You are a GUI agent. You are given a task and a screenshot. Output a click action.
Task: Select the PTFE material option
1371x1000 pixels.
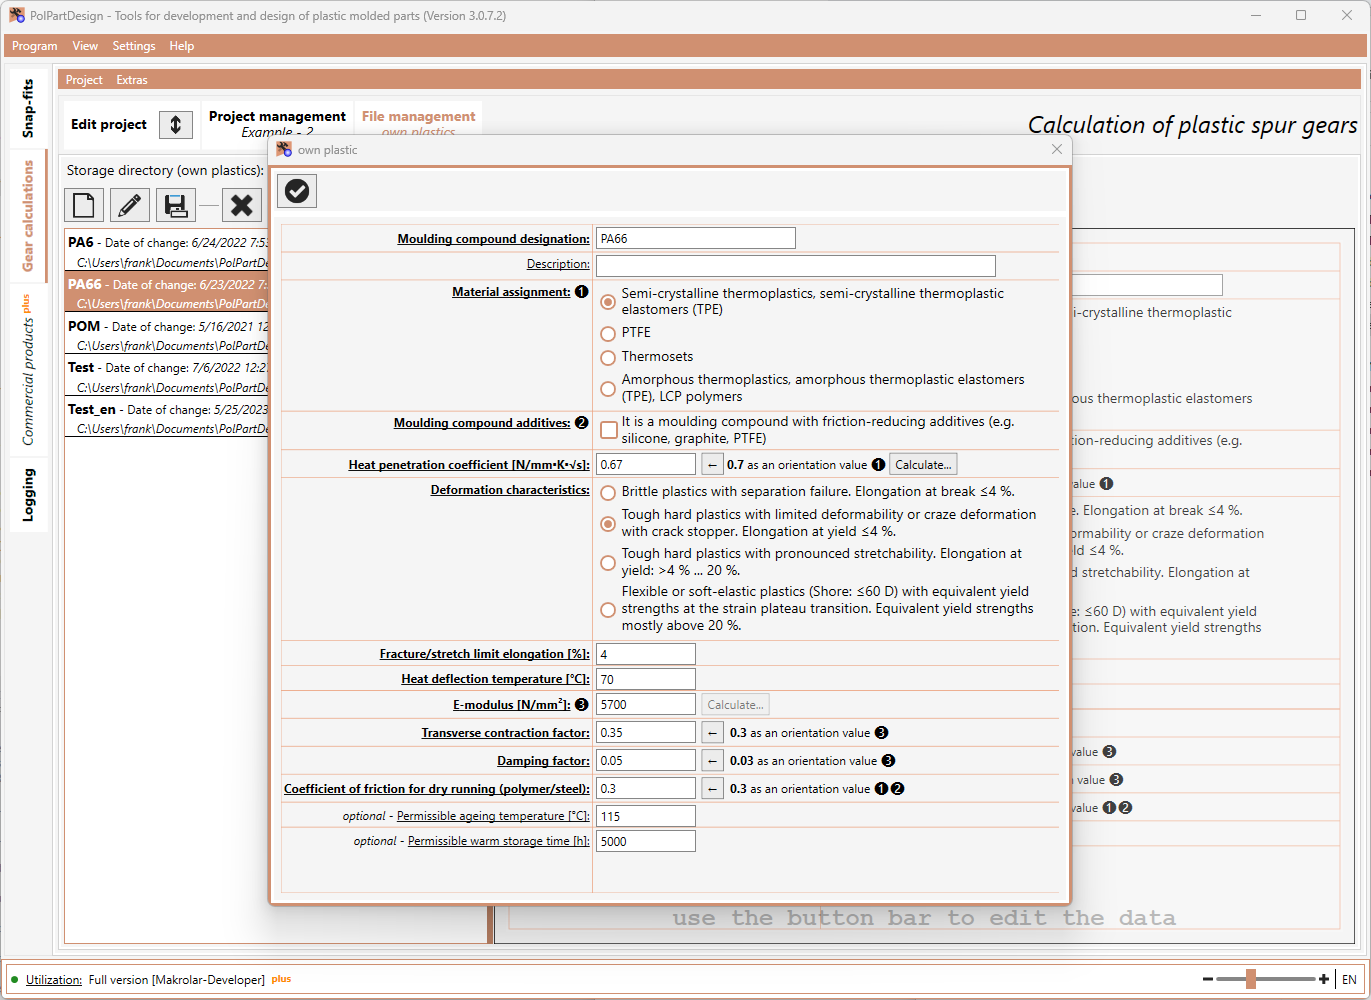[608, 333]
